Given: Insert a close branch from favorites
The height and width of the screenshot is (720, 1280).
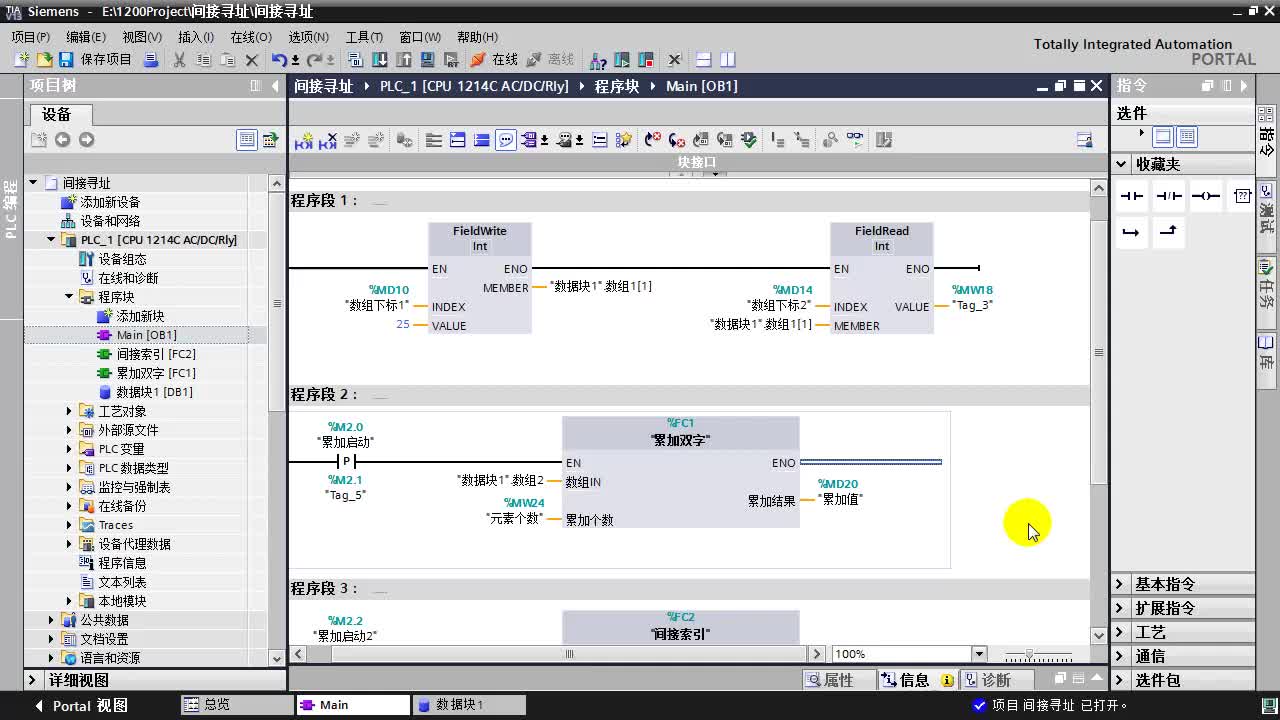Looking at the screenshot, I should coord(1168,232).
